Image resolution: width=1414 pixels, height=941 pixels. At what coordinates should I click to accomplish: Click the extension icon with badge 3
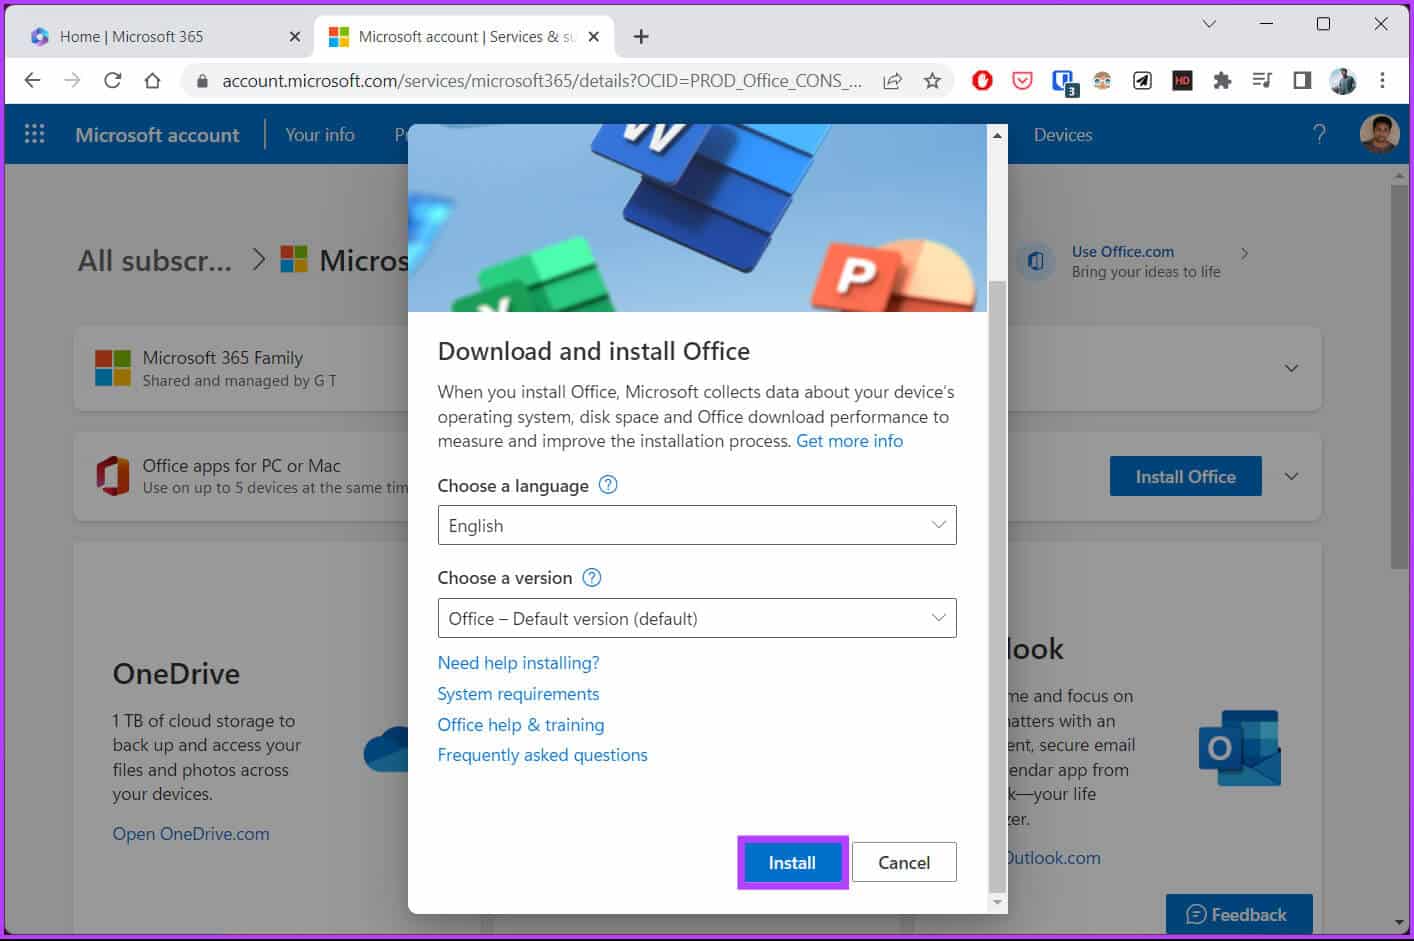point(1063,82)
